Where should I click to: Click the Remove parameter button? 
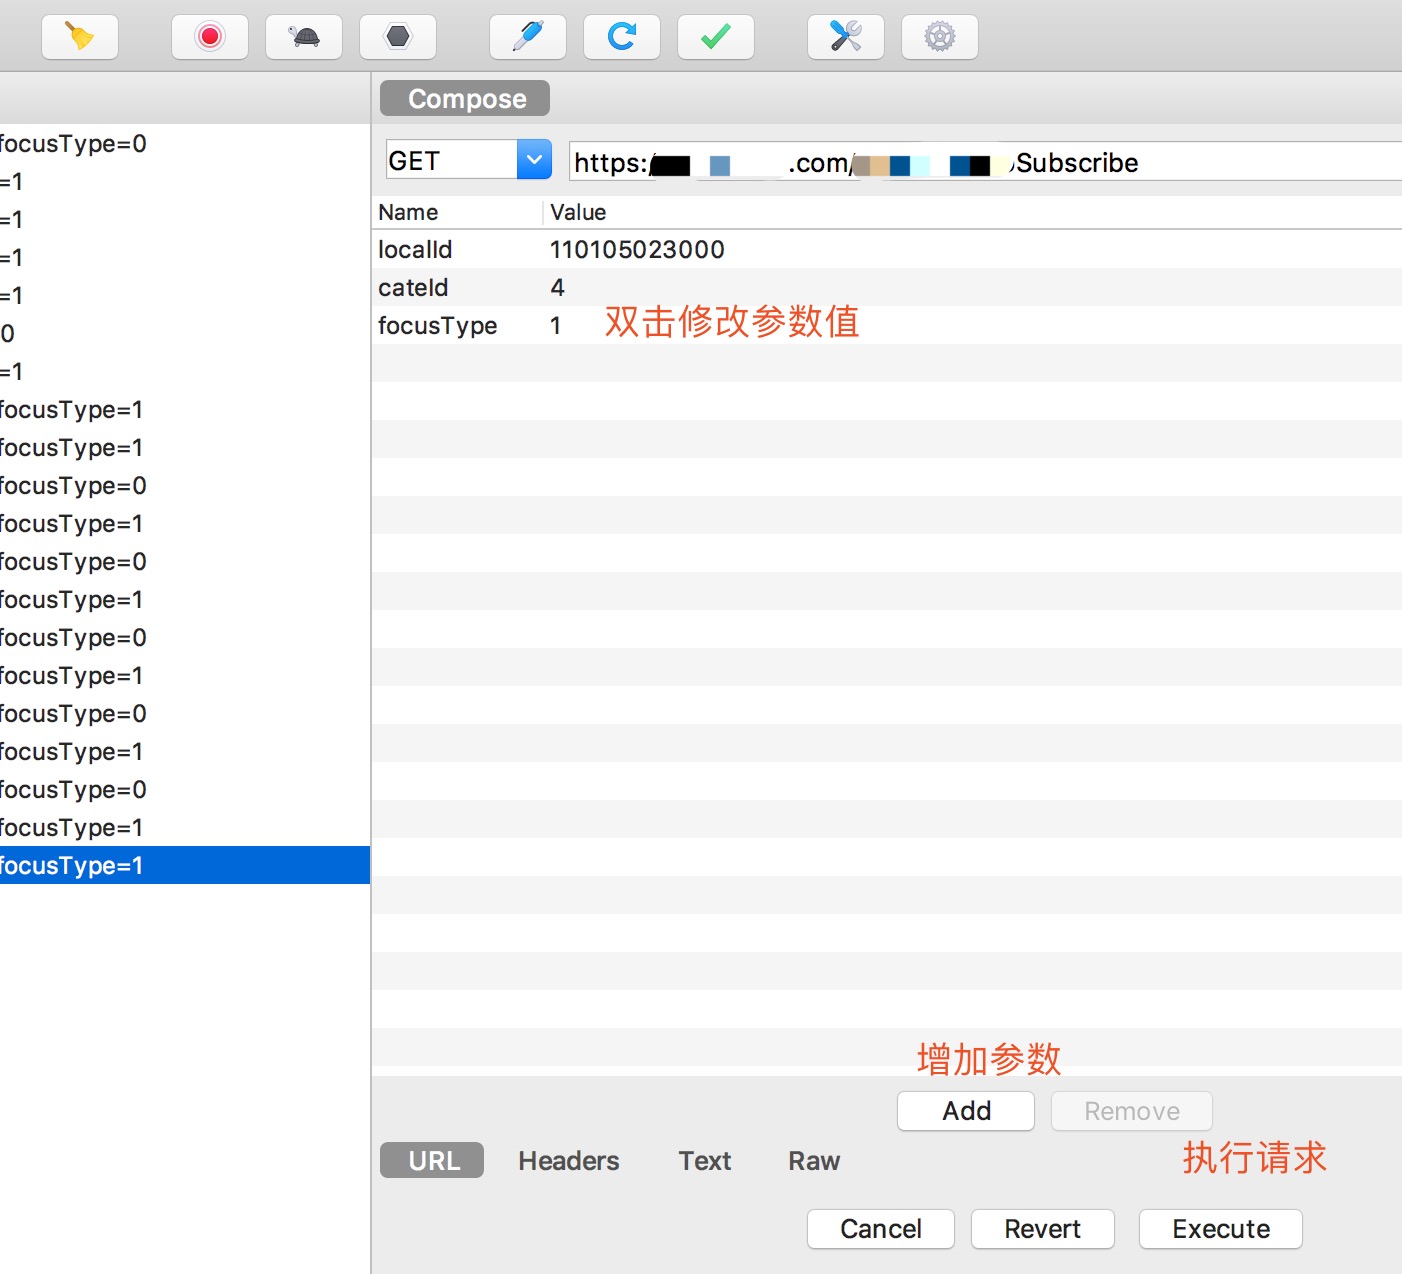point(1132,1111)
